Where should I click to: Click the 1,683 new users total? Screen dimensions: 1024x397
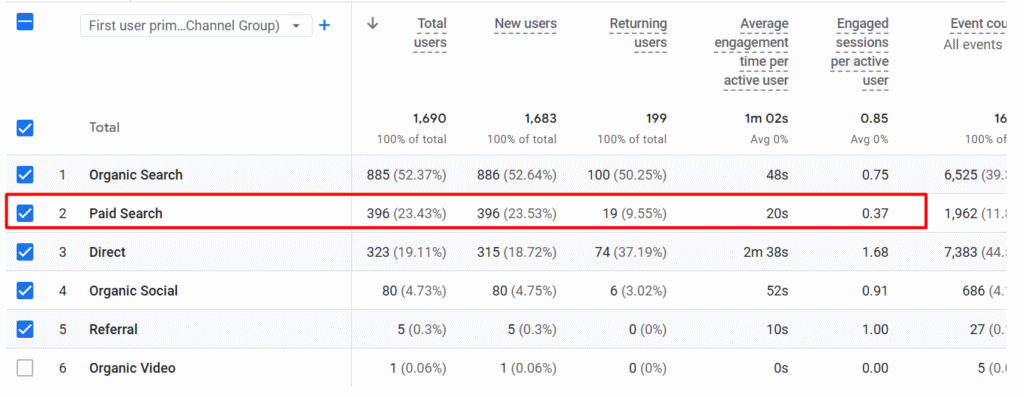(x=540, y=119)
